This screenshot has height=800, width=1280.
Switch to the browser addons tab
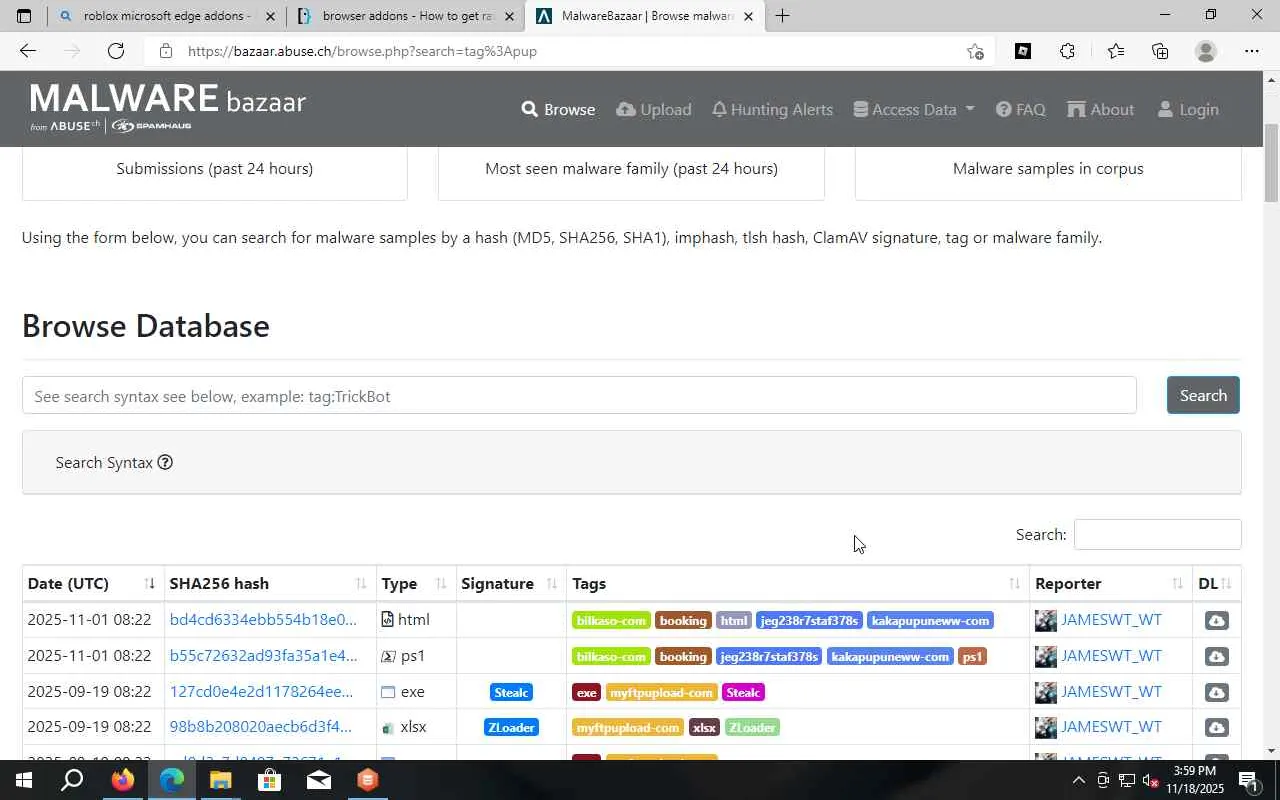pyautogui.click(x=405, y=16)
